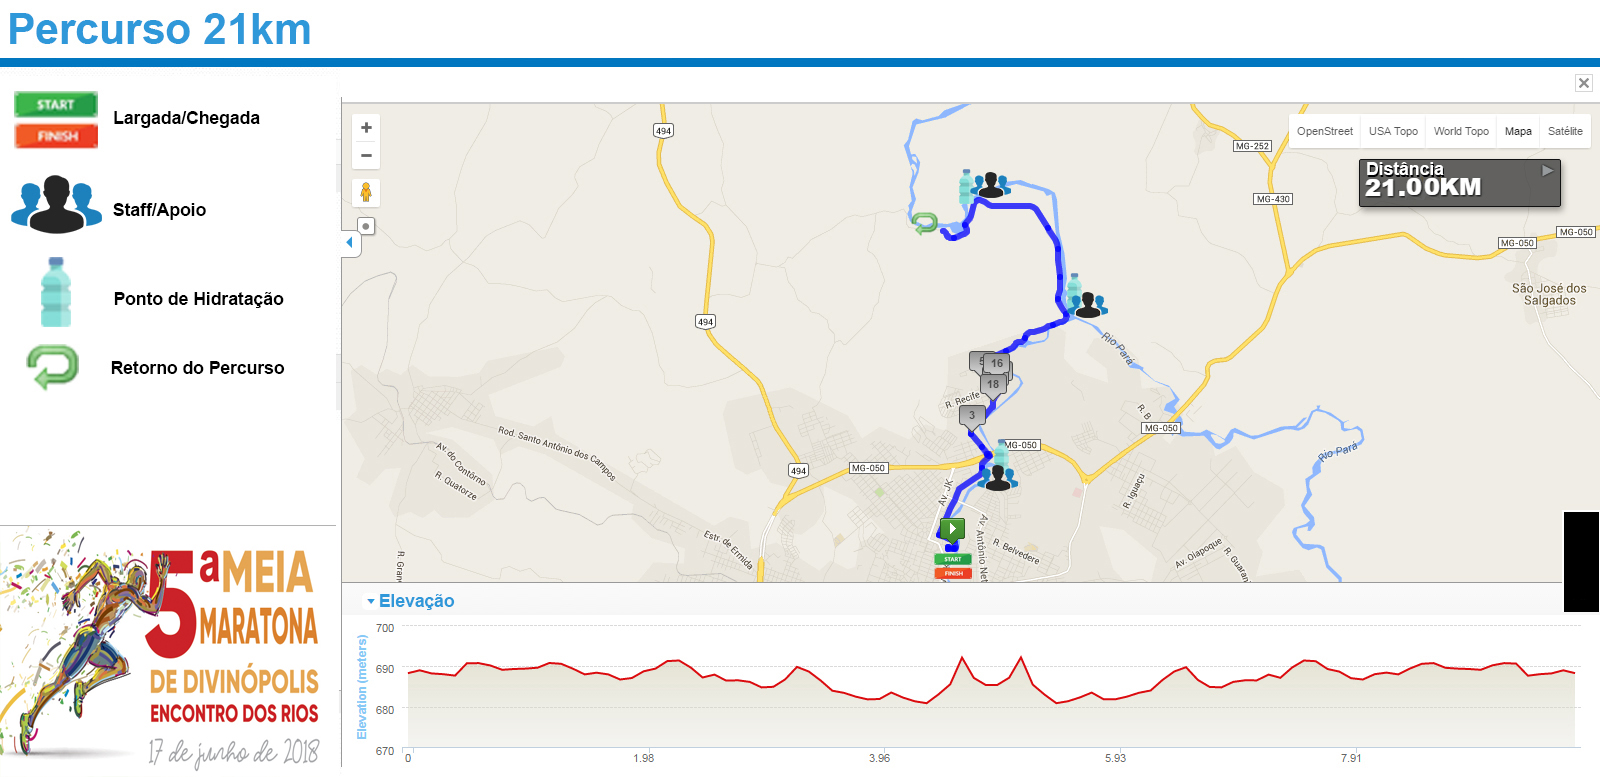Close the map panel with X
The height and width of the screenshot is (777, 1600).
[1584, 83]
